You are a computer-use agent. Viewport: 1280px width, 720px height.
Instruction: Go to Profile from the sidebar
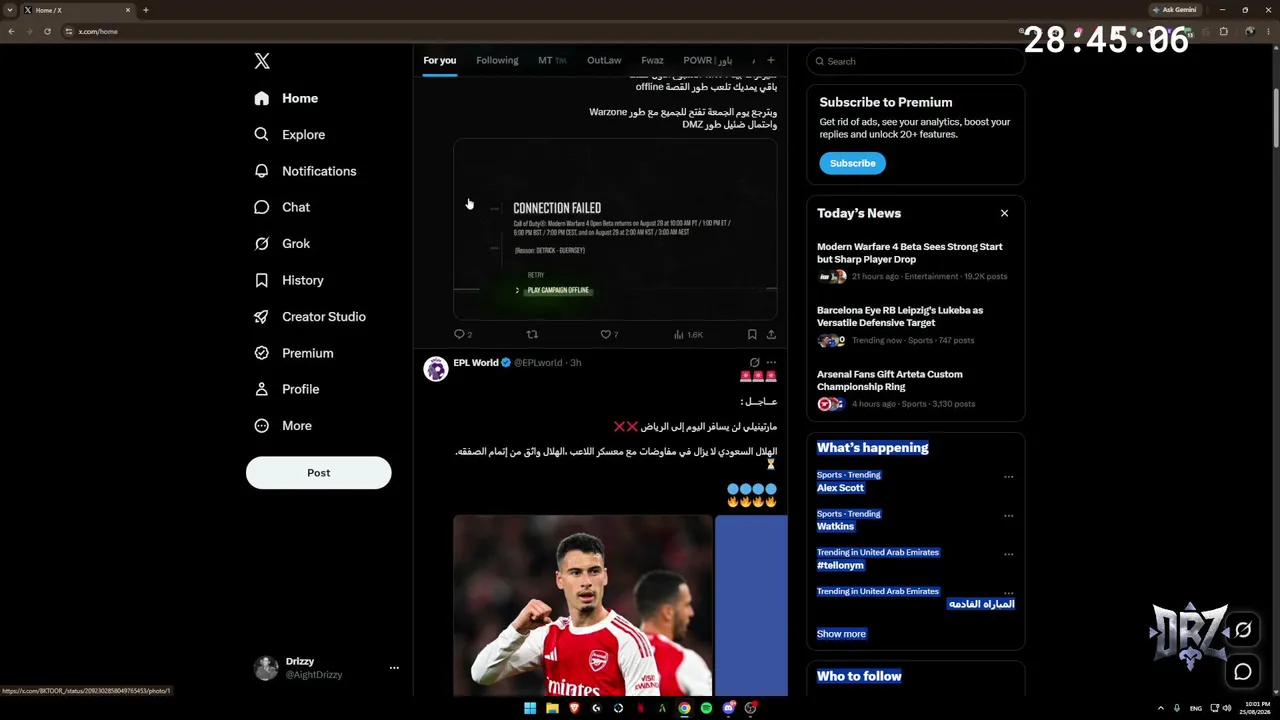pos(287,389)
